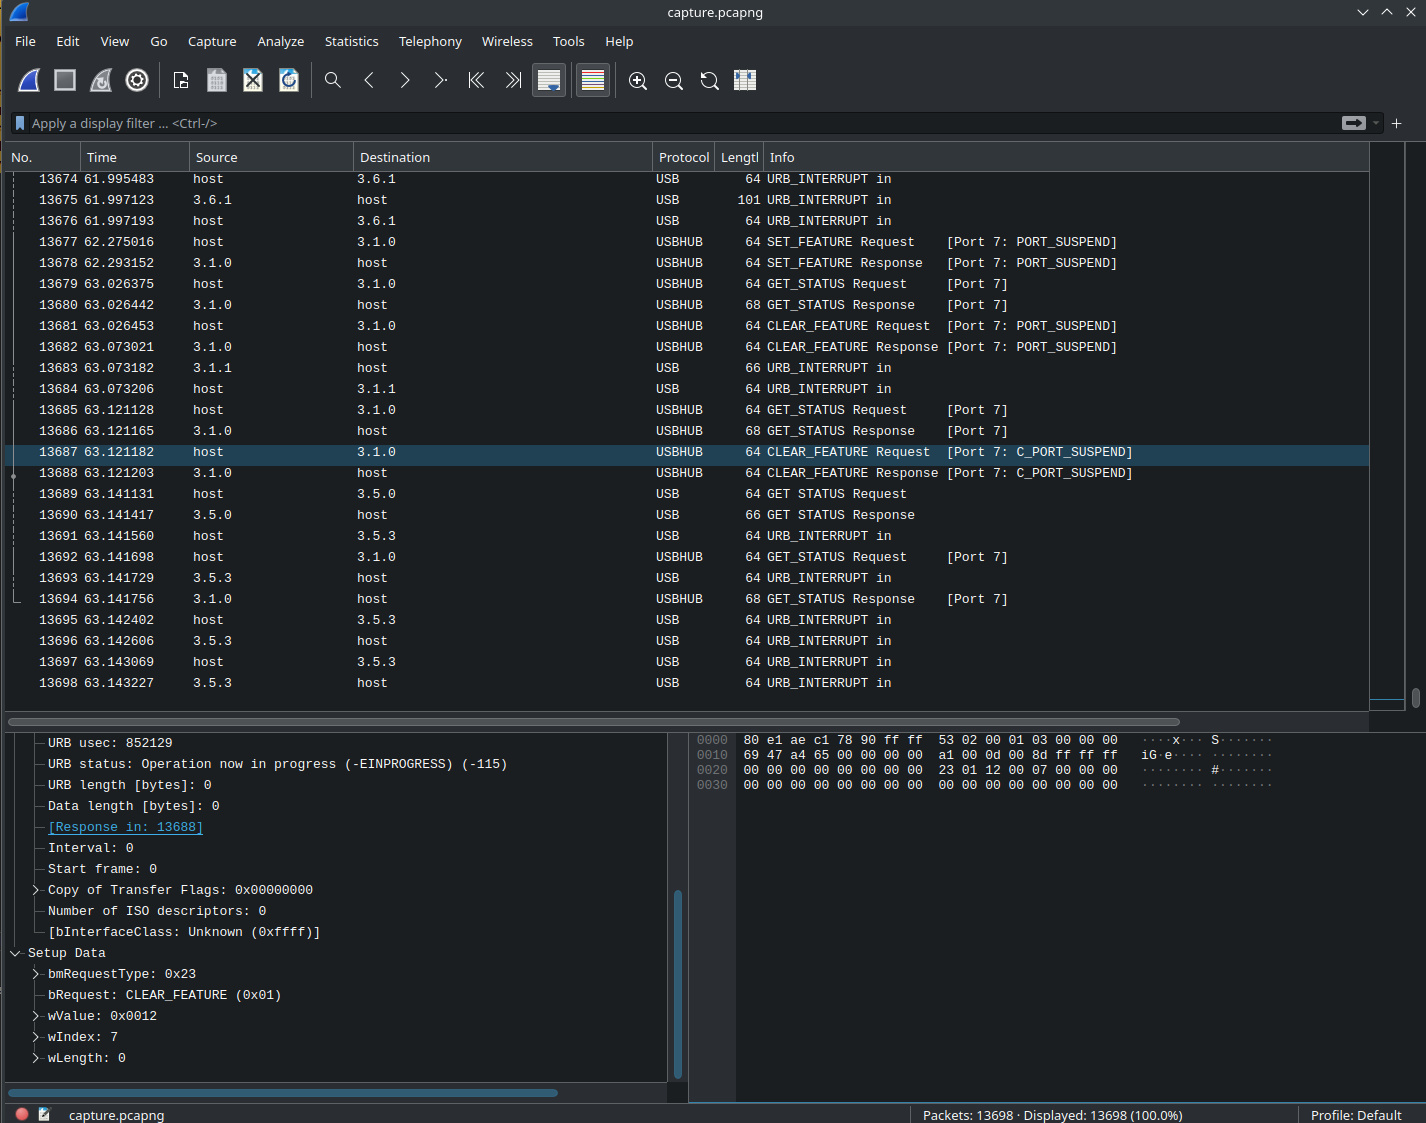The height and width of the screenshot is (1123, 1426).
Task: Go to the next packet
Action: pos(405,80)
